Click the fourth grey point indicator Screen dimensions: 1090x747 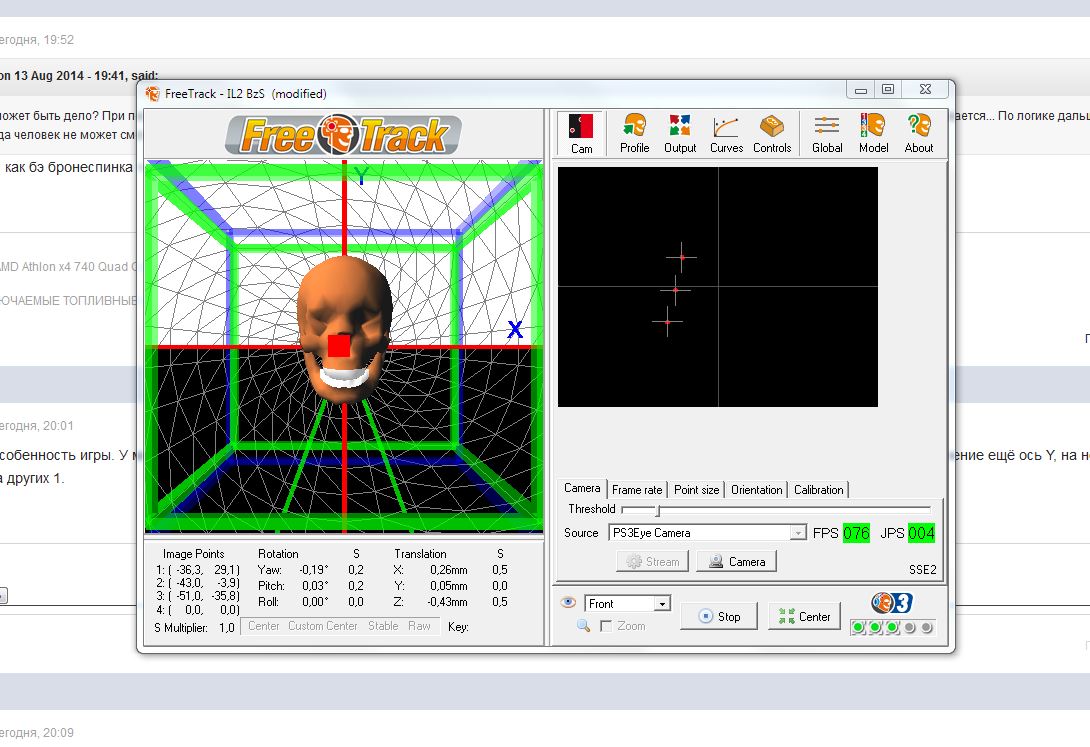tap(909, 627)
